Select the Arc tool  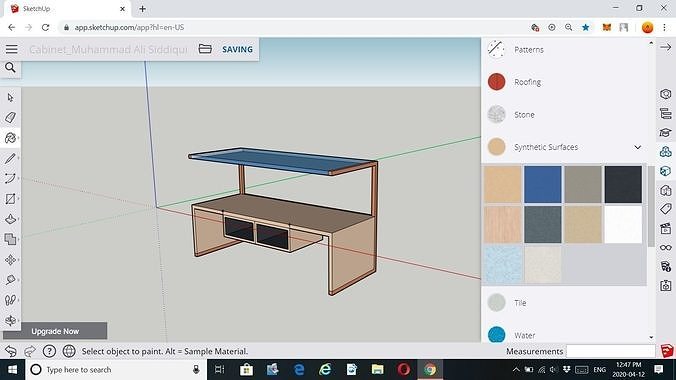[10, 178]
